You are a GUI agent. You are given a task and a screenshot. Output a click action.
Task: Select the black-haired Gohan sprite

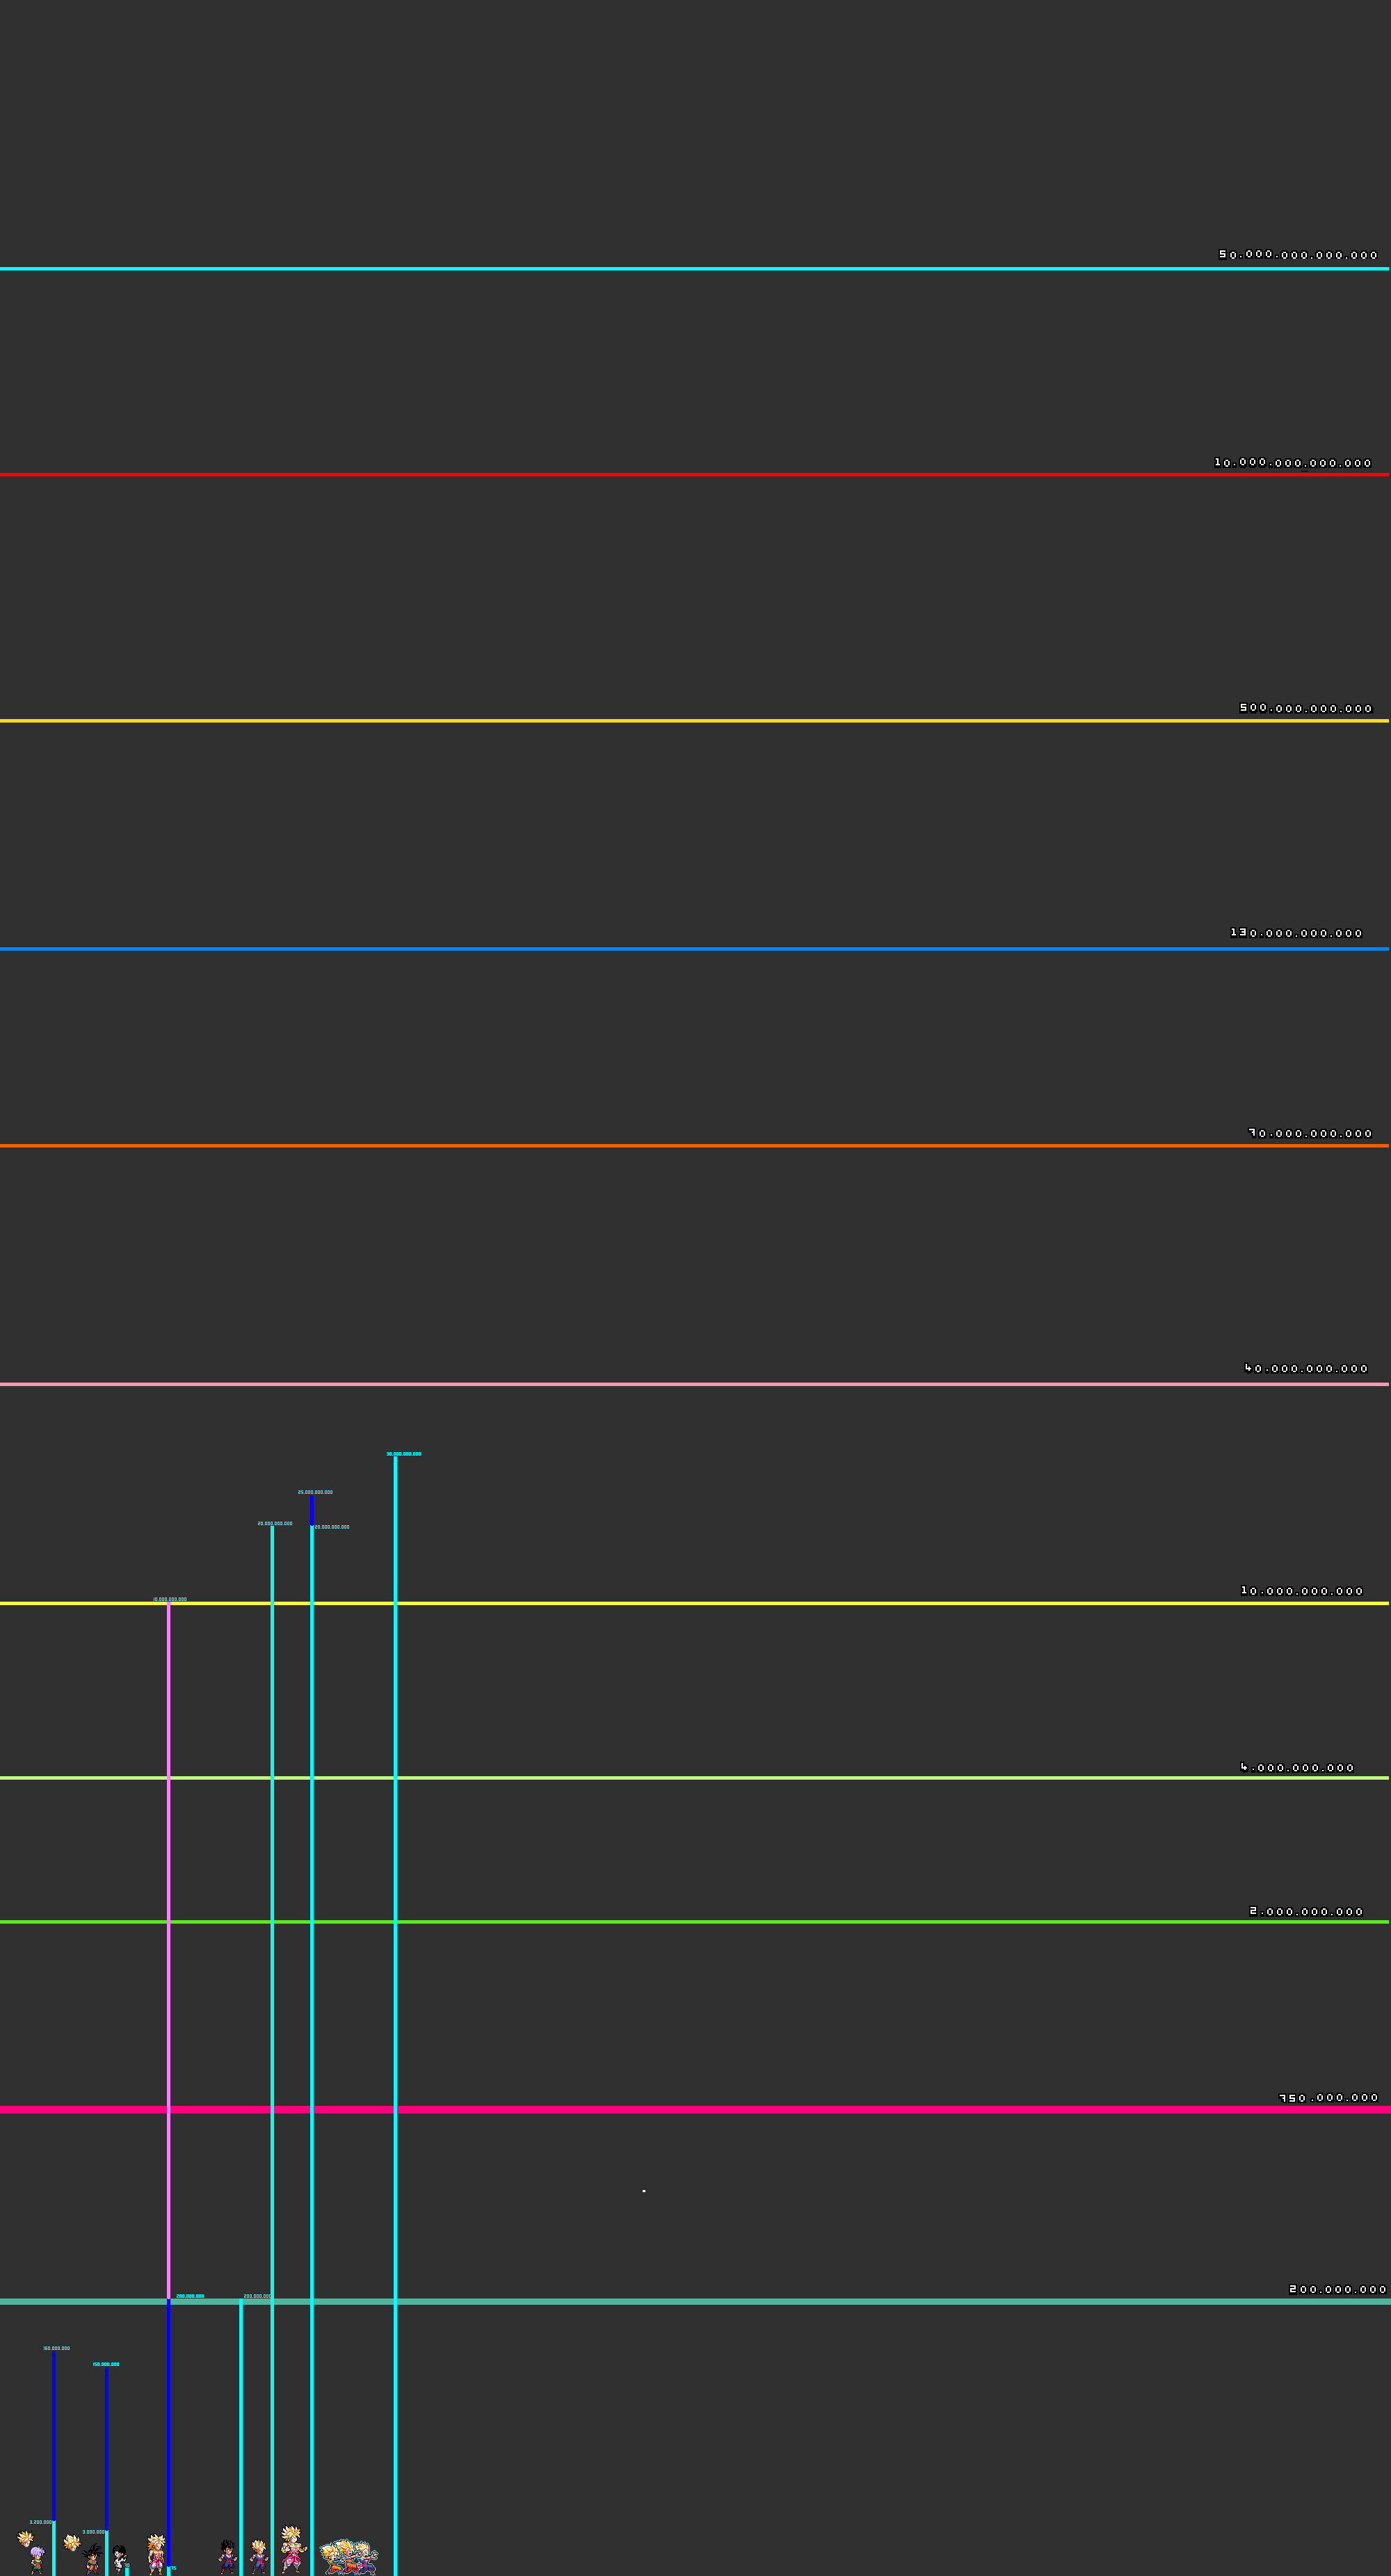point(229,2557)
